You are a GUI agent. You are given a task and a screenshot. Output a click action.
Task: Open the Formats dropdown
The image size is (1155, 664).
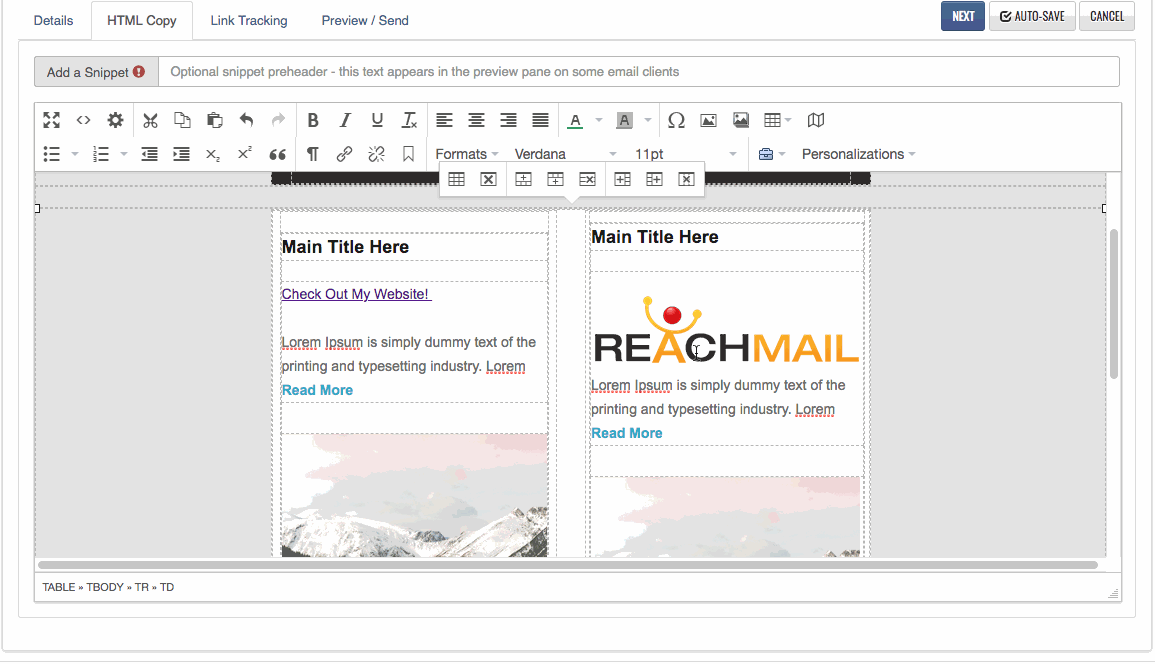466,154
